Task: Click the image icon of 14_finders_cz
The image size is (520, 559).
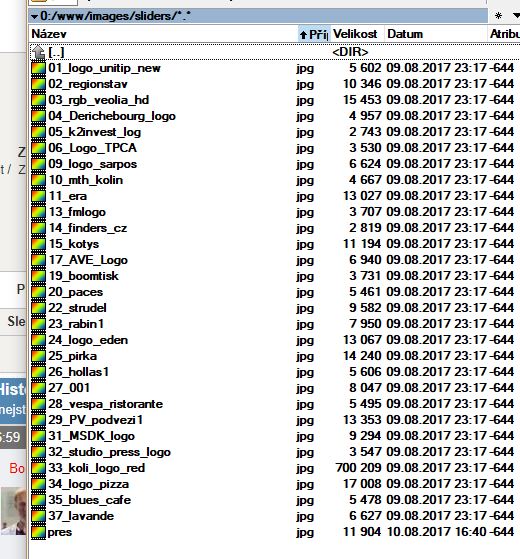Action: [38, 228]
